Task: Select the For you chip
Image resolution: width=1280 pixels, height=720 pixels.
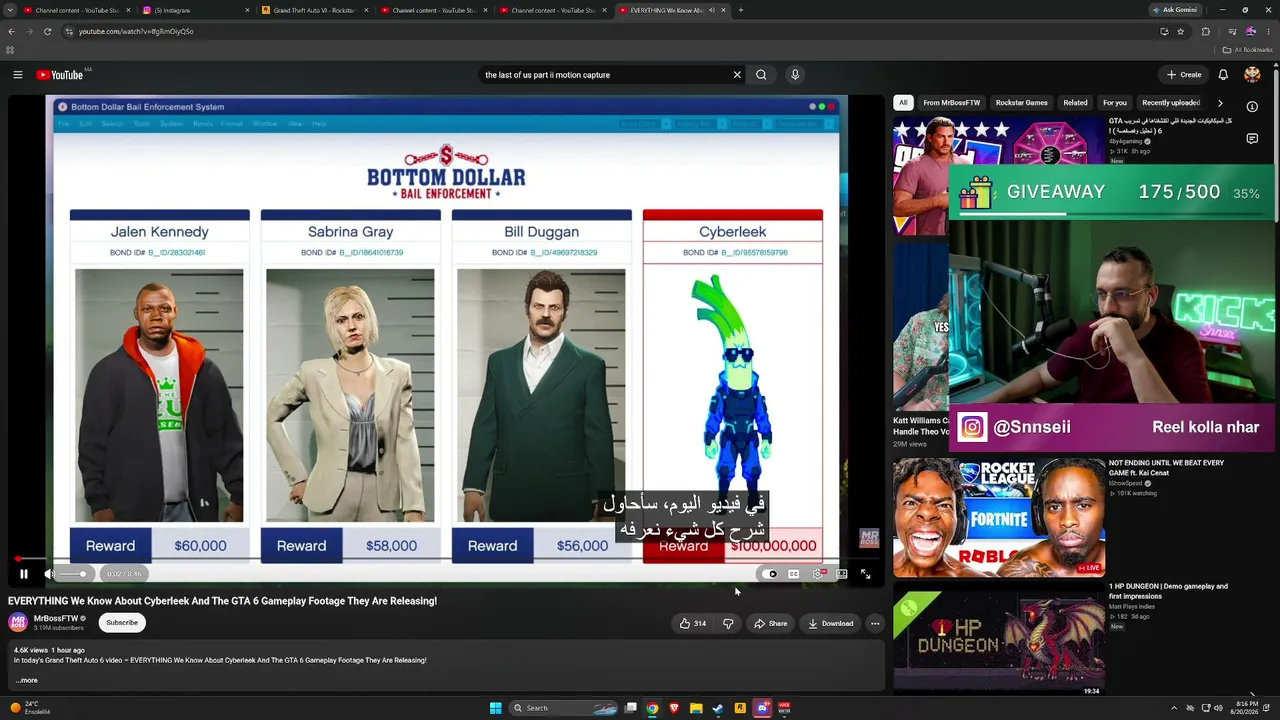Action: point(1115,103)
